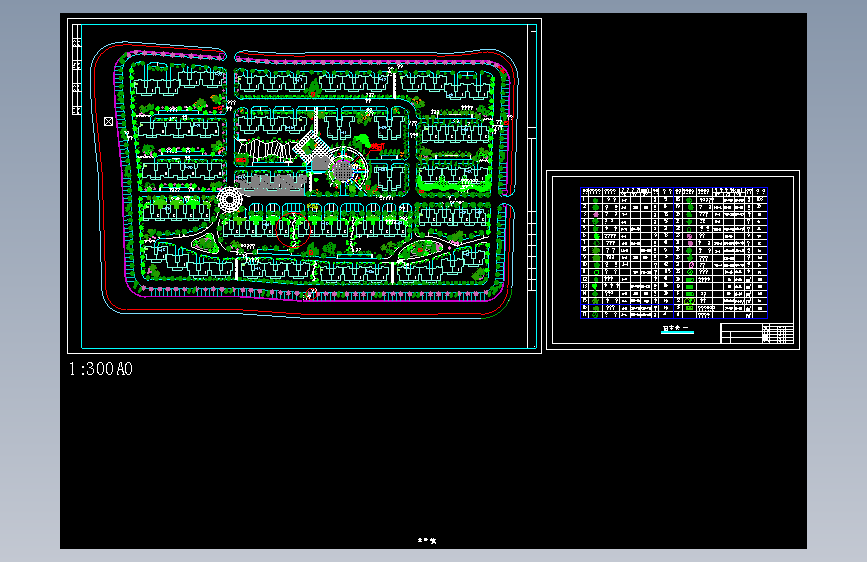Select the vertical title strip on the main sheet's right edge
The image size is (867, 562).
pyautogui.click(x=532, y=186)
